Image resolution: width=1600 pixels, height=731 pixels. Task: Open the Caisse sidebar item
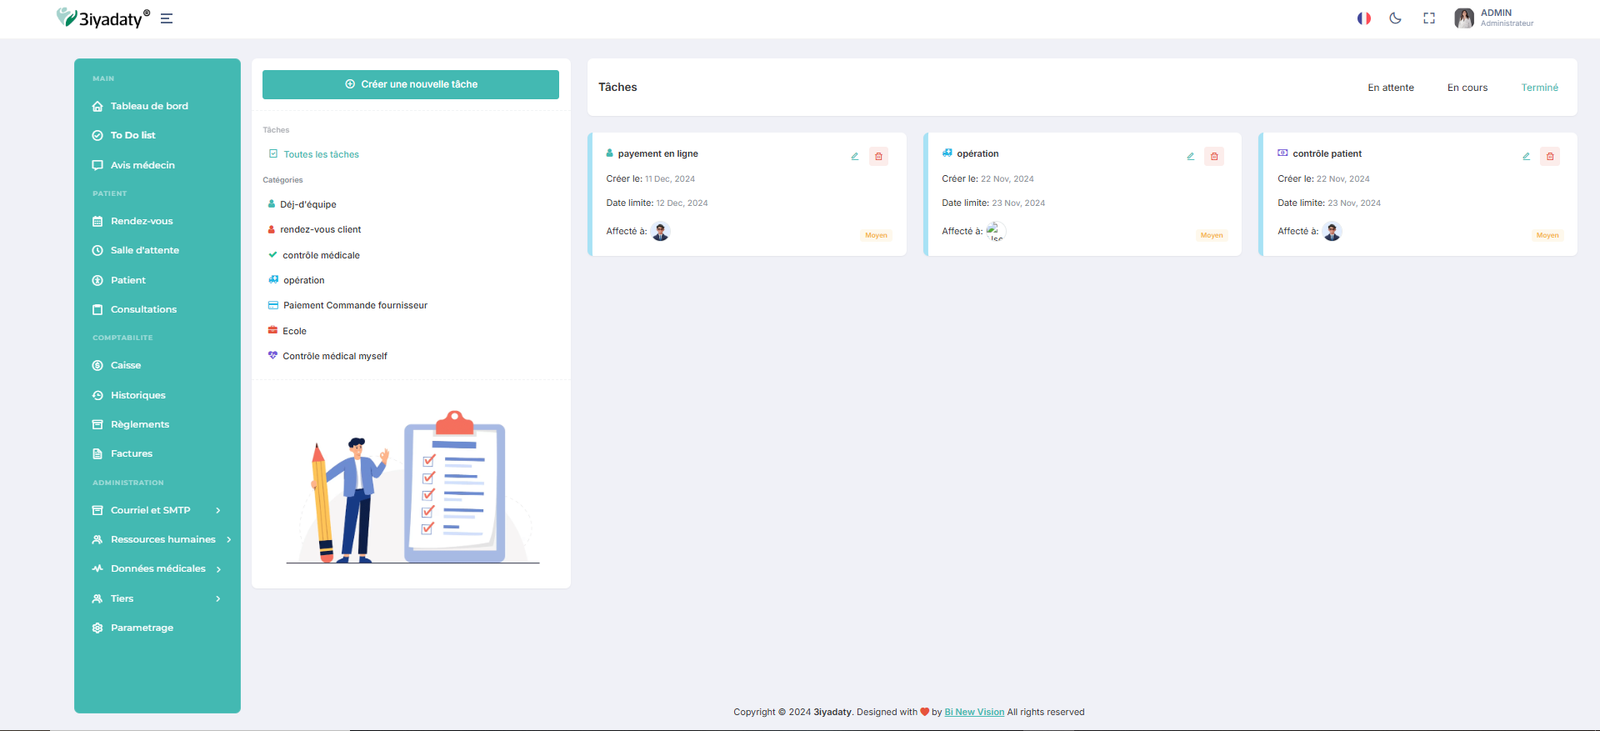[x=125, y=365]
